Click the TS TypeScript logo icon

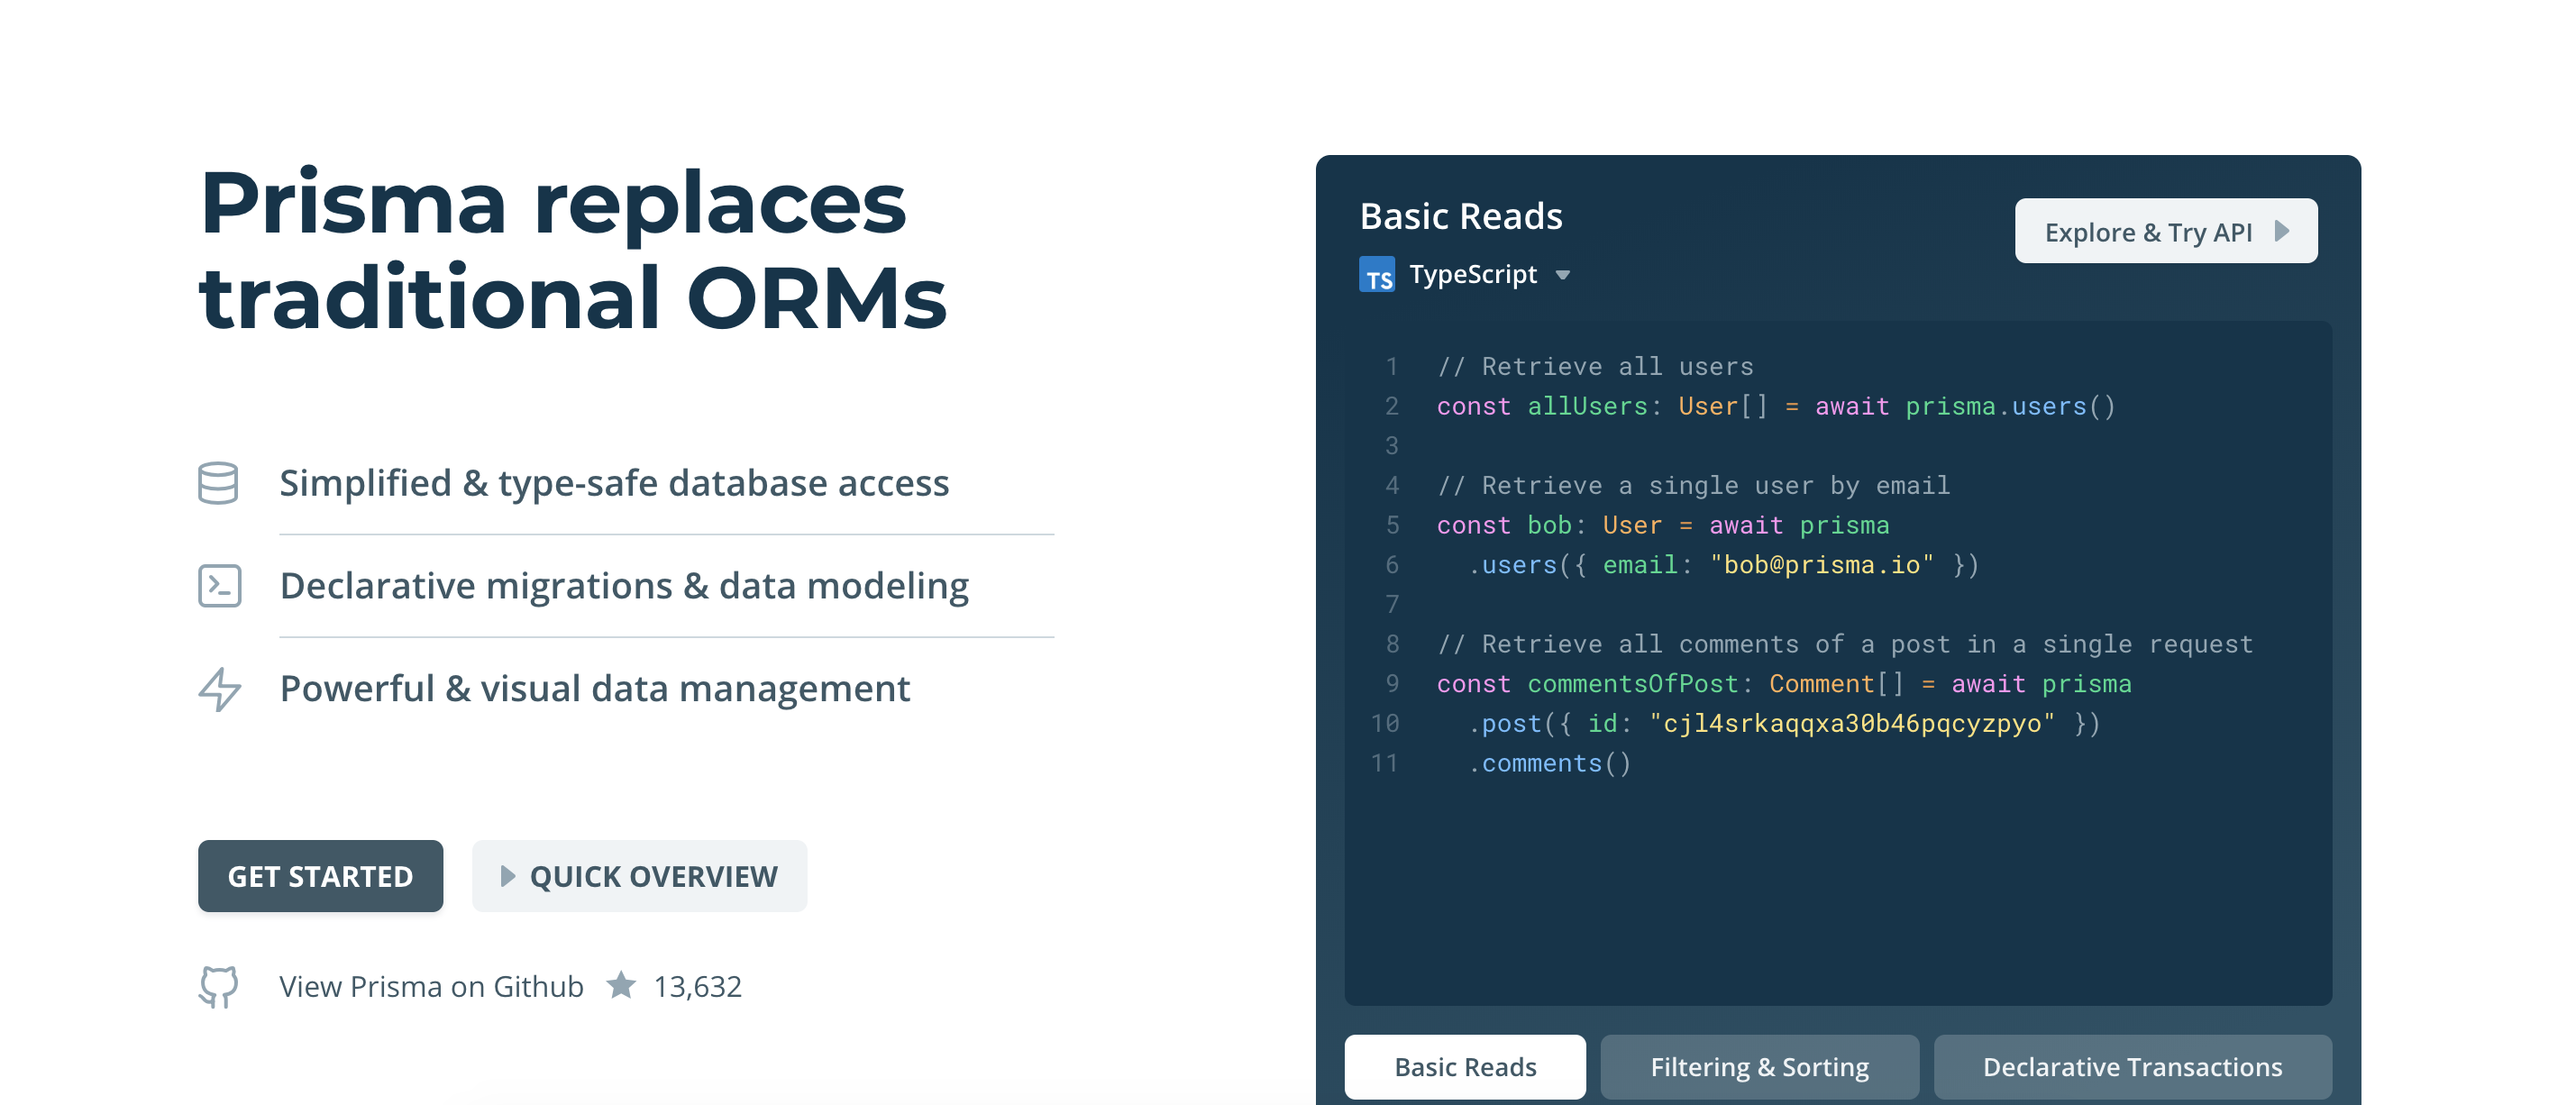1377,275
